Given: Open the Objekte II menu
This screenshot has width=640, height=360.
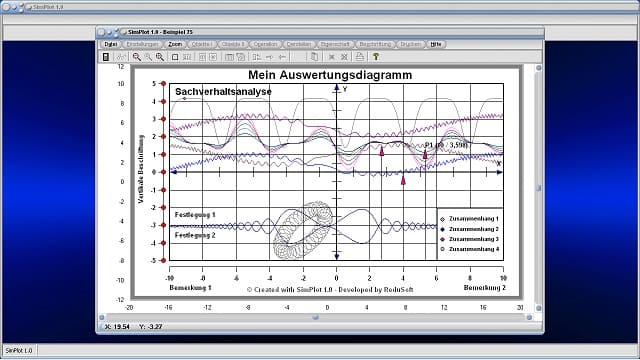Looking at the screenshot, I should point(233,44).
